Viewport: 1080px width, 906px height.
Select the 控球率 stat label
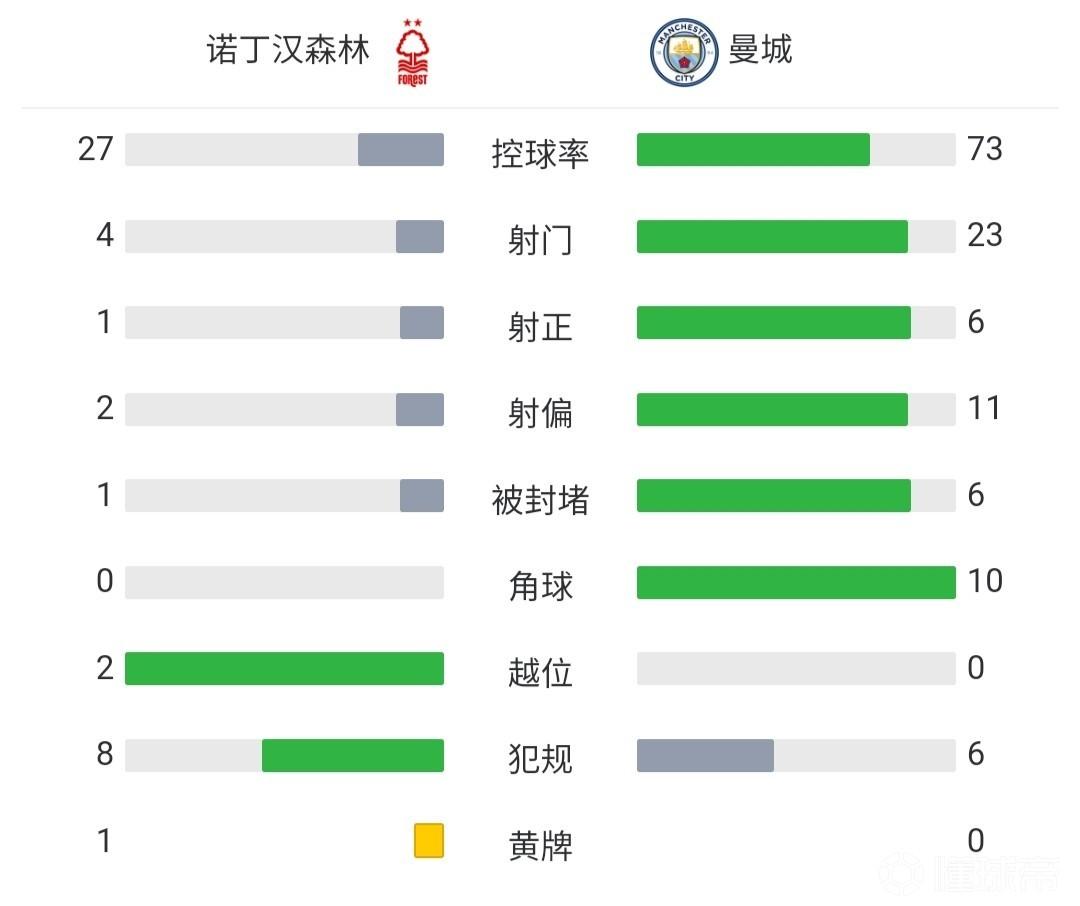point(540,153)
